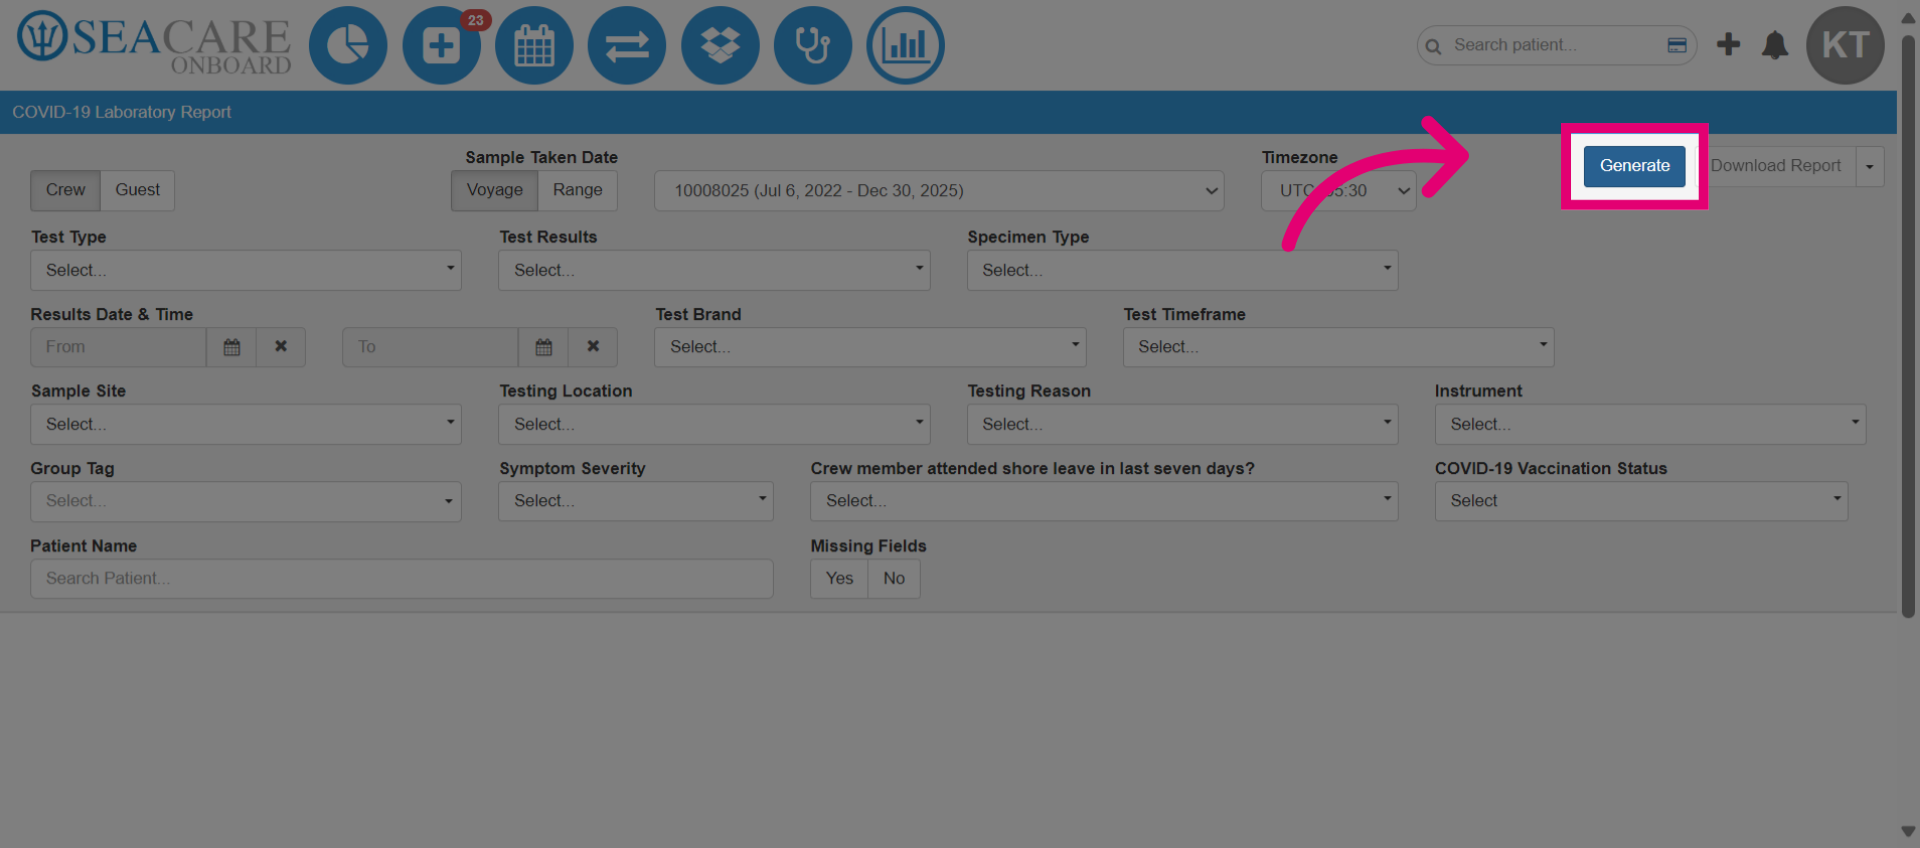Open calendar picker for To date
Viewport: 1920px width, 848px height.
(544, 347)
